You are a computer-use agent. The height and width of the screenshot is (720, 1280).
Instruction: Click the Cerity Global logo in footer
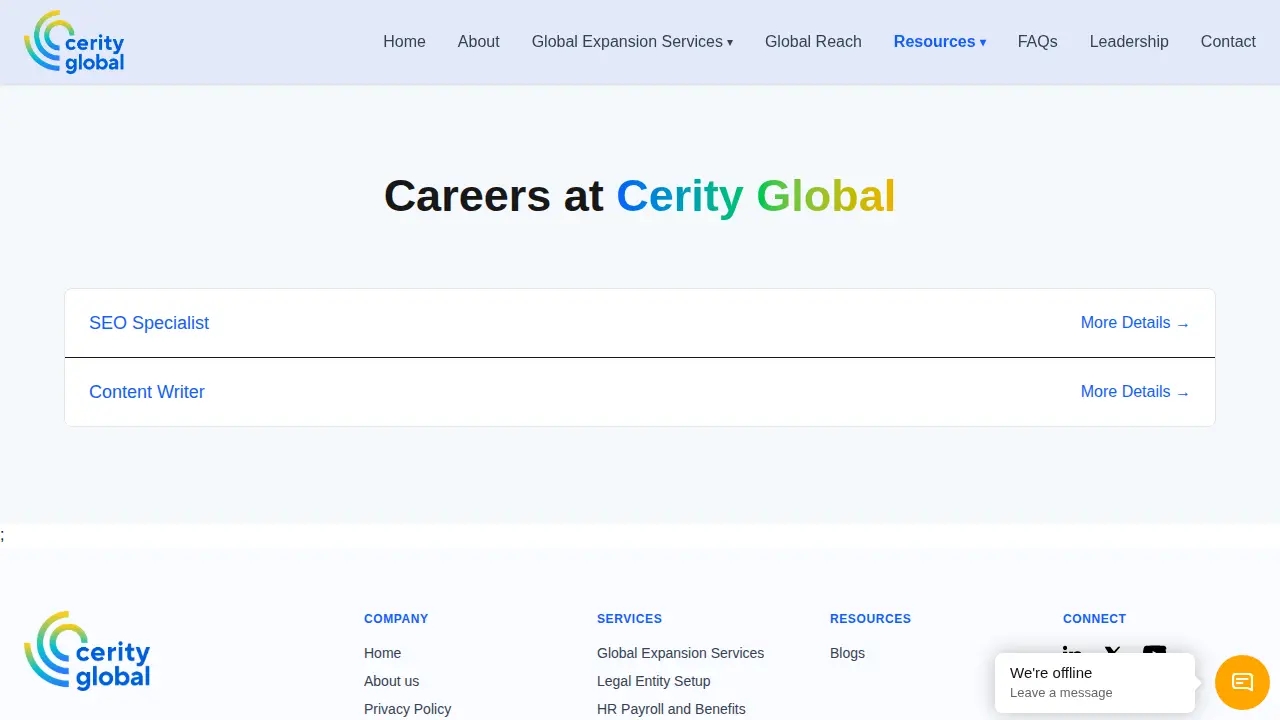pos(87,651)
